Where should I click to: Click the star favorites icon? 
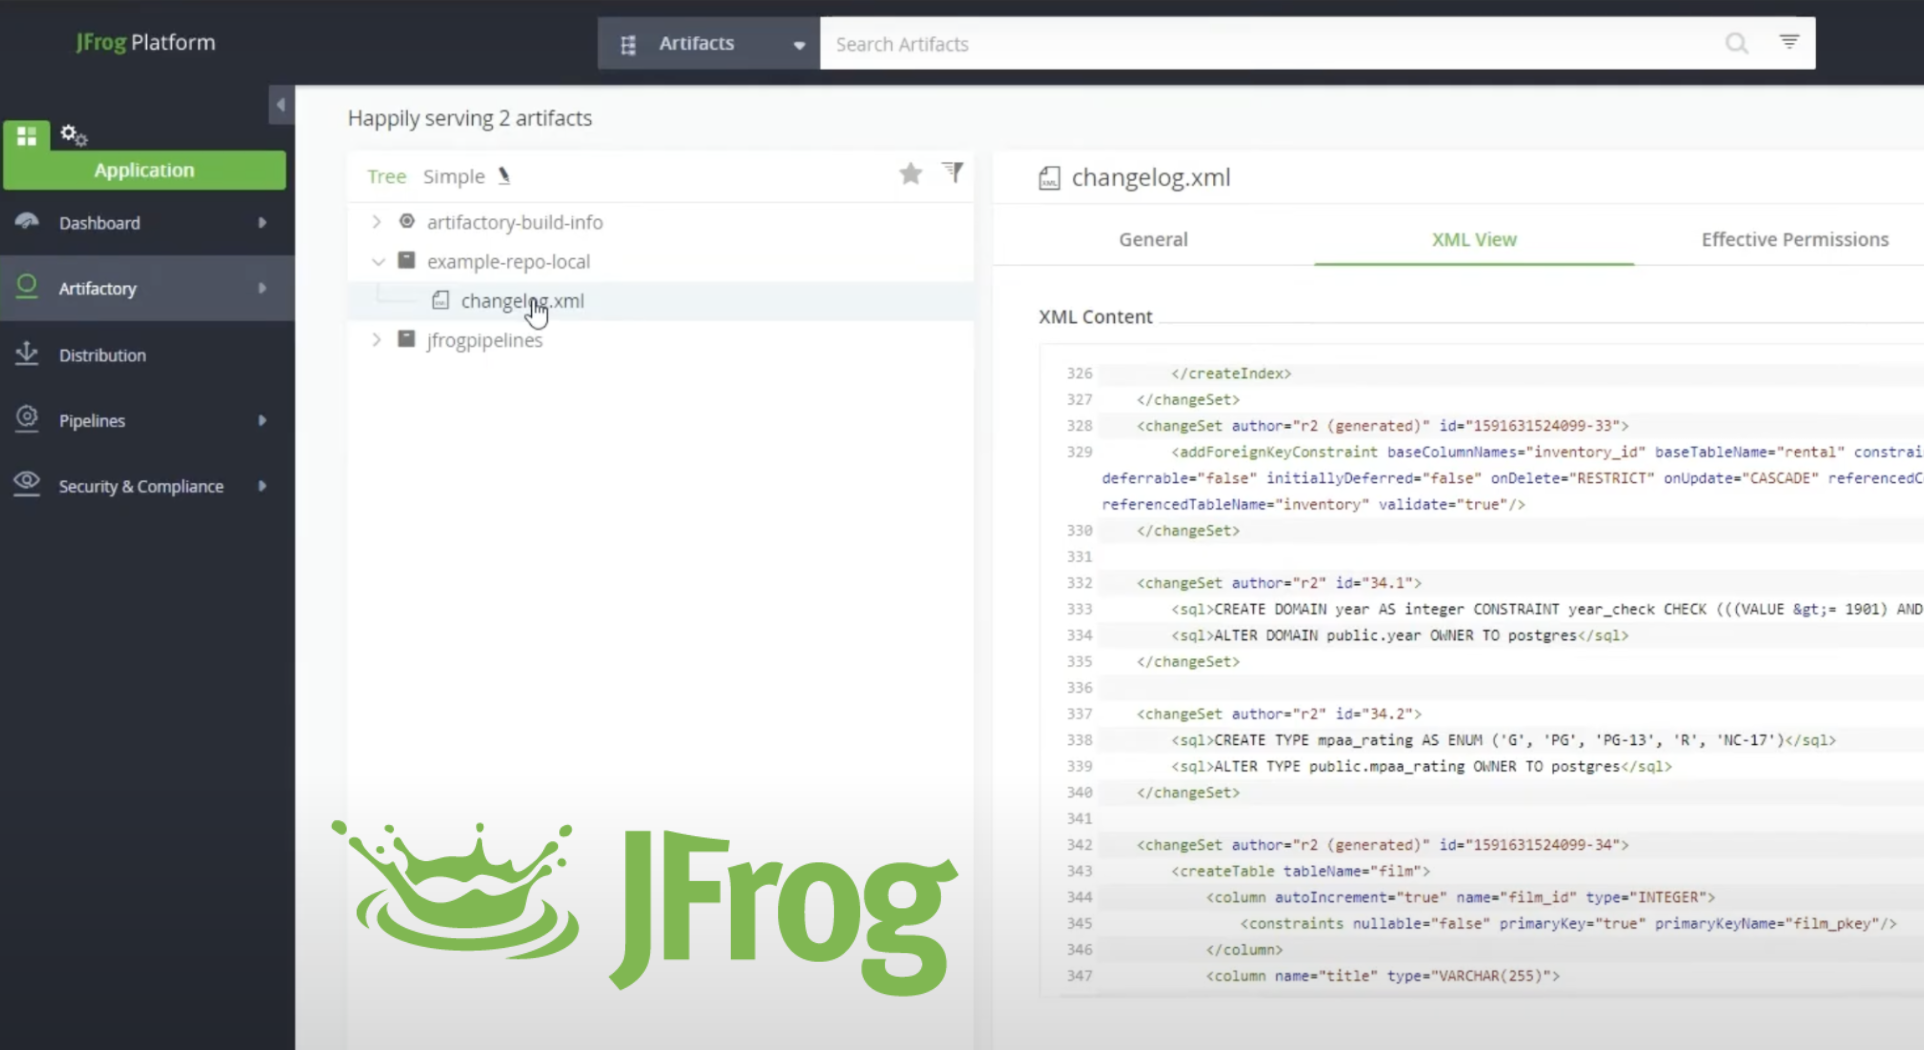point(910,174)
